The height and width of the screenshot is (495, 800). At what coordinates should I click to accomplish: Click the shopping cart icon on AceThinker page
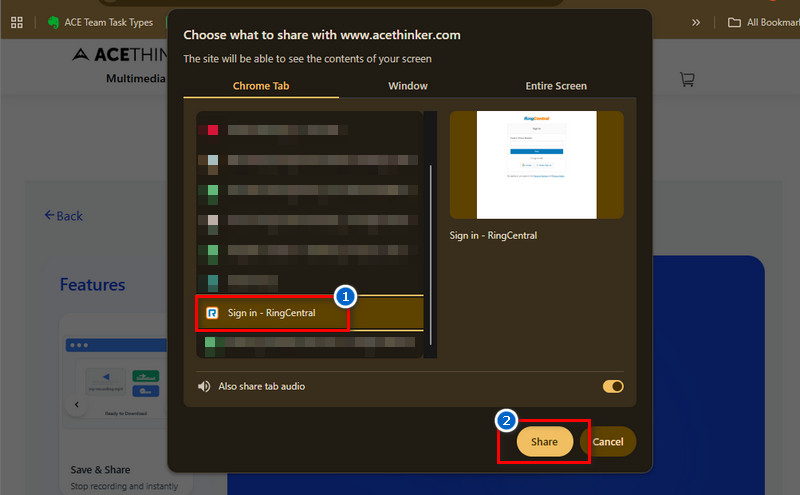tap(687, 79)
